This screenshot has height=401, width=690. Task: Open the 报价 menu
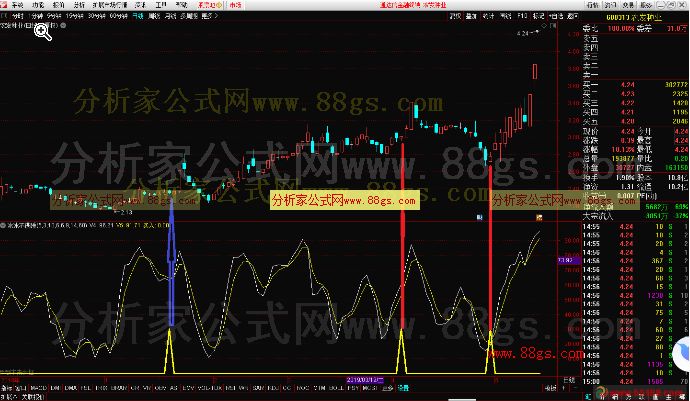(59, 5)
